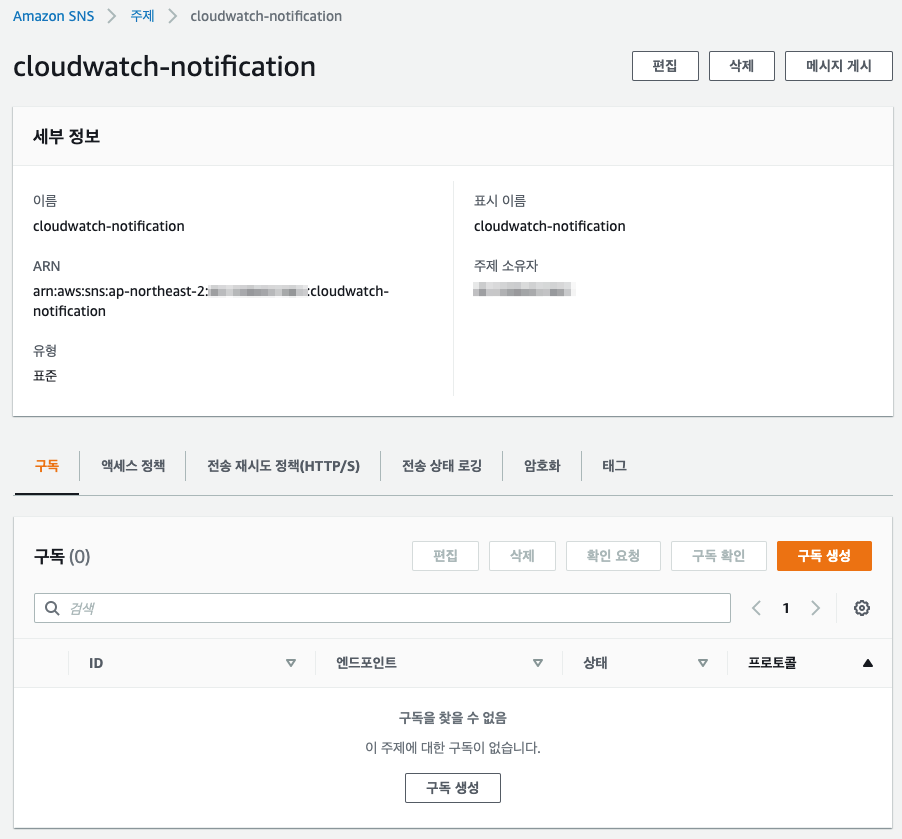The height and width of the screenshot is (839, 902).
Task: Click cloudwatch-notification value under 표시 이름
Action: [x=549, y=226]
